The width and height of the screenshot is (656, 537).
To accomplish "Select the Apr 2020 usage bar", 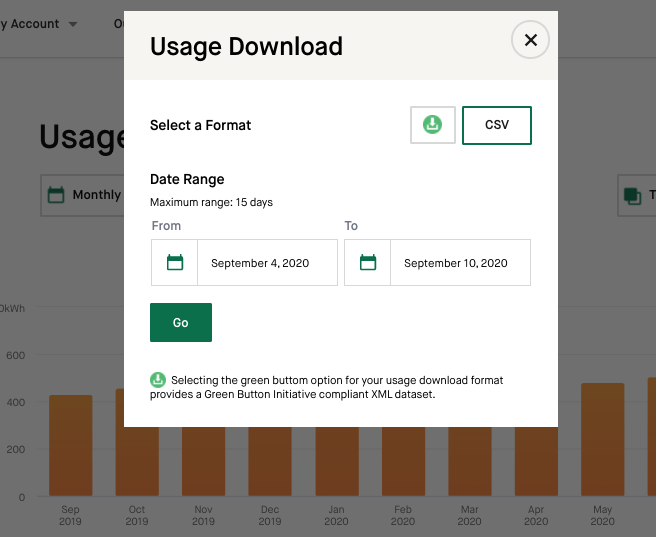I will (536, 462).
